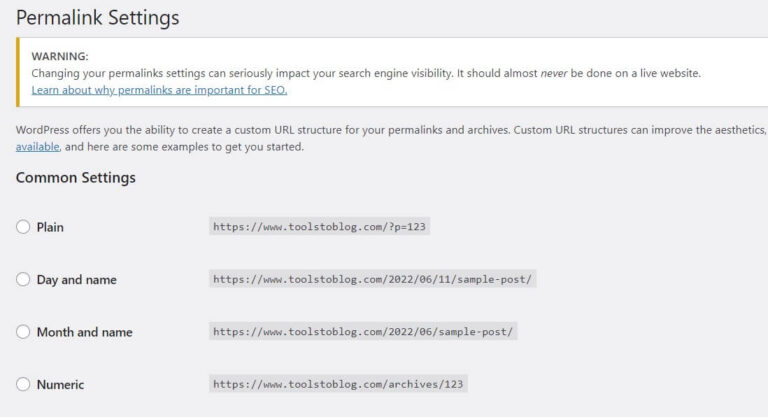Click the ?p=123 example URL code box
Image resolution: width=768 pixels, height=417 pixels.
pos(319,226)
